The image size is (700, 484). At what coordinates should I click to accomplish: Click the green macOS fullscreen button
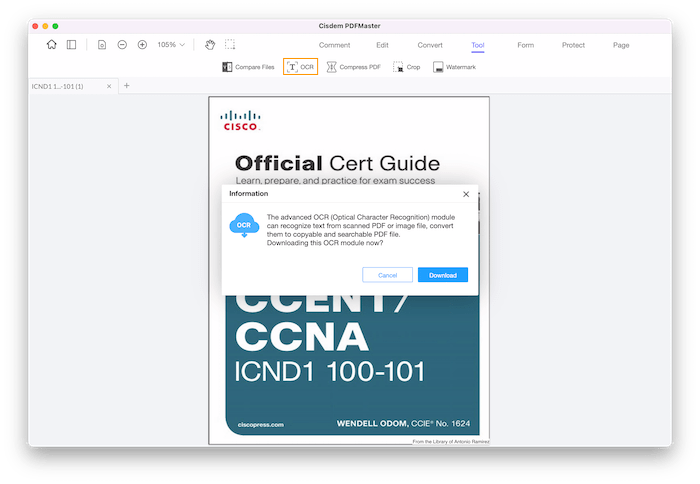click(x=55, y=26)
